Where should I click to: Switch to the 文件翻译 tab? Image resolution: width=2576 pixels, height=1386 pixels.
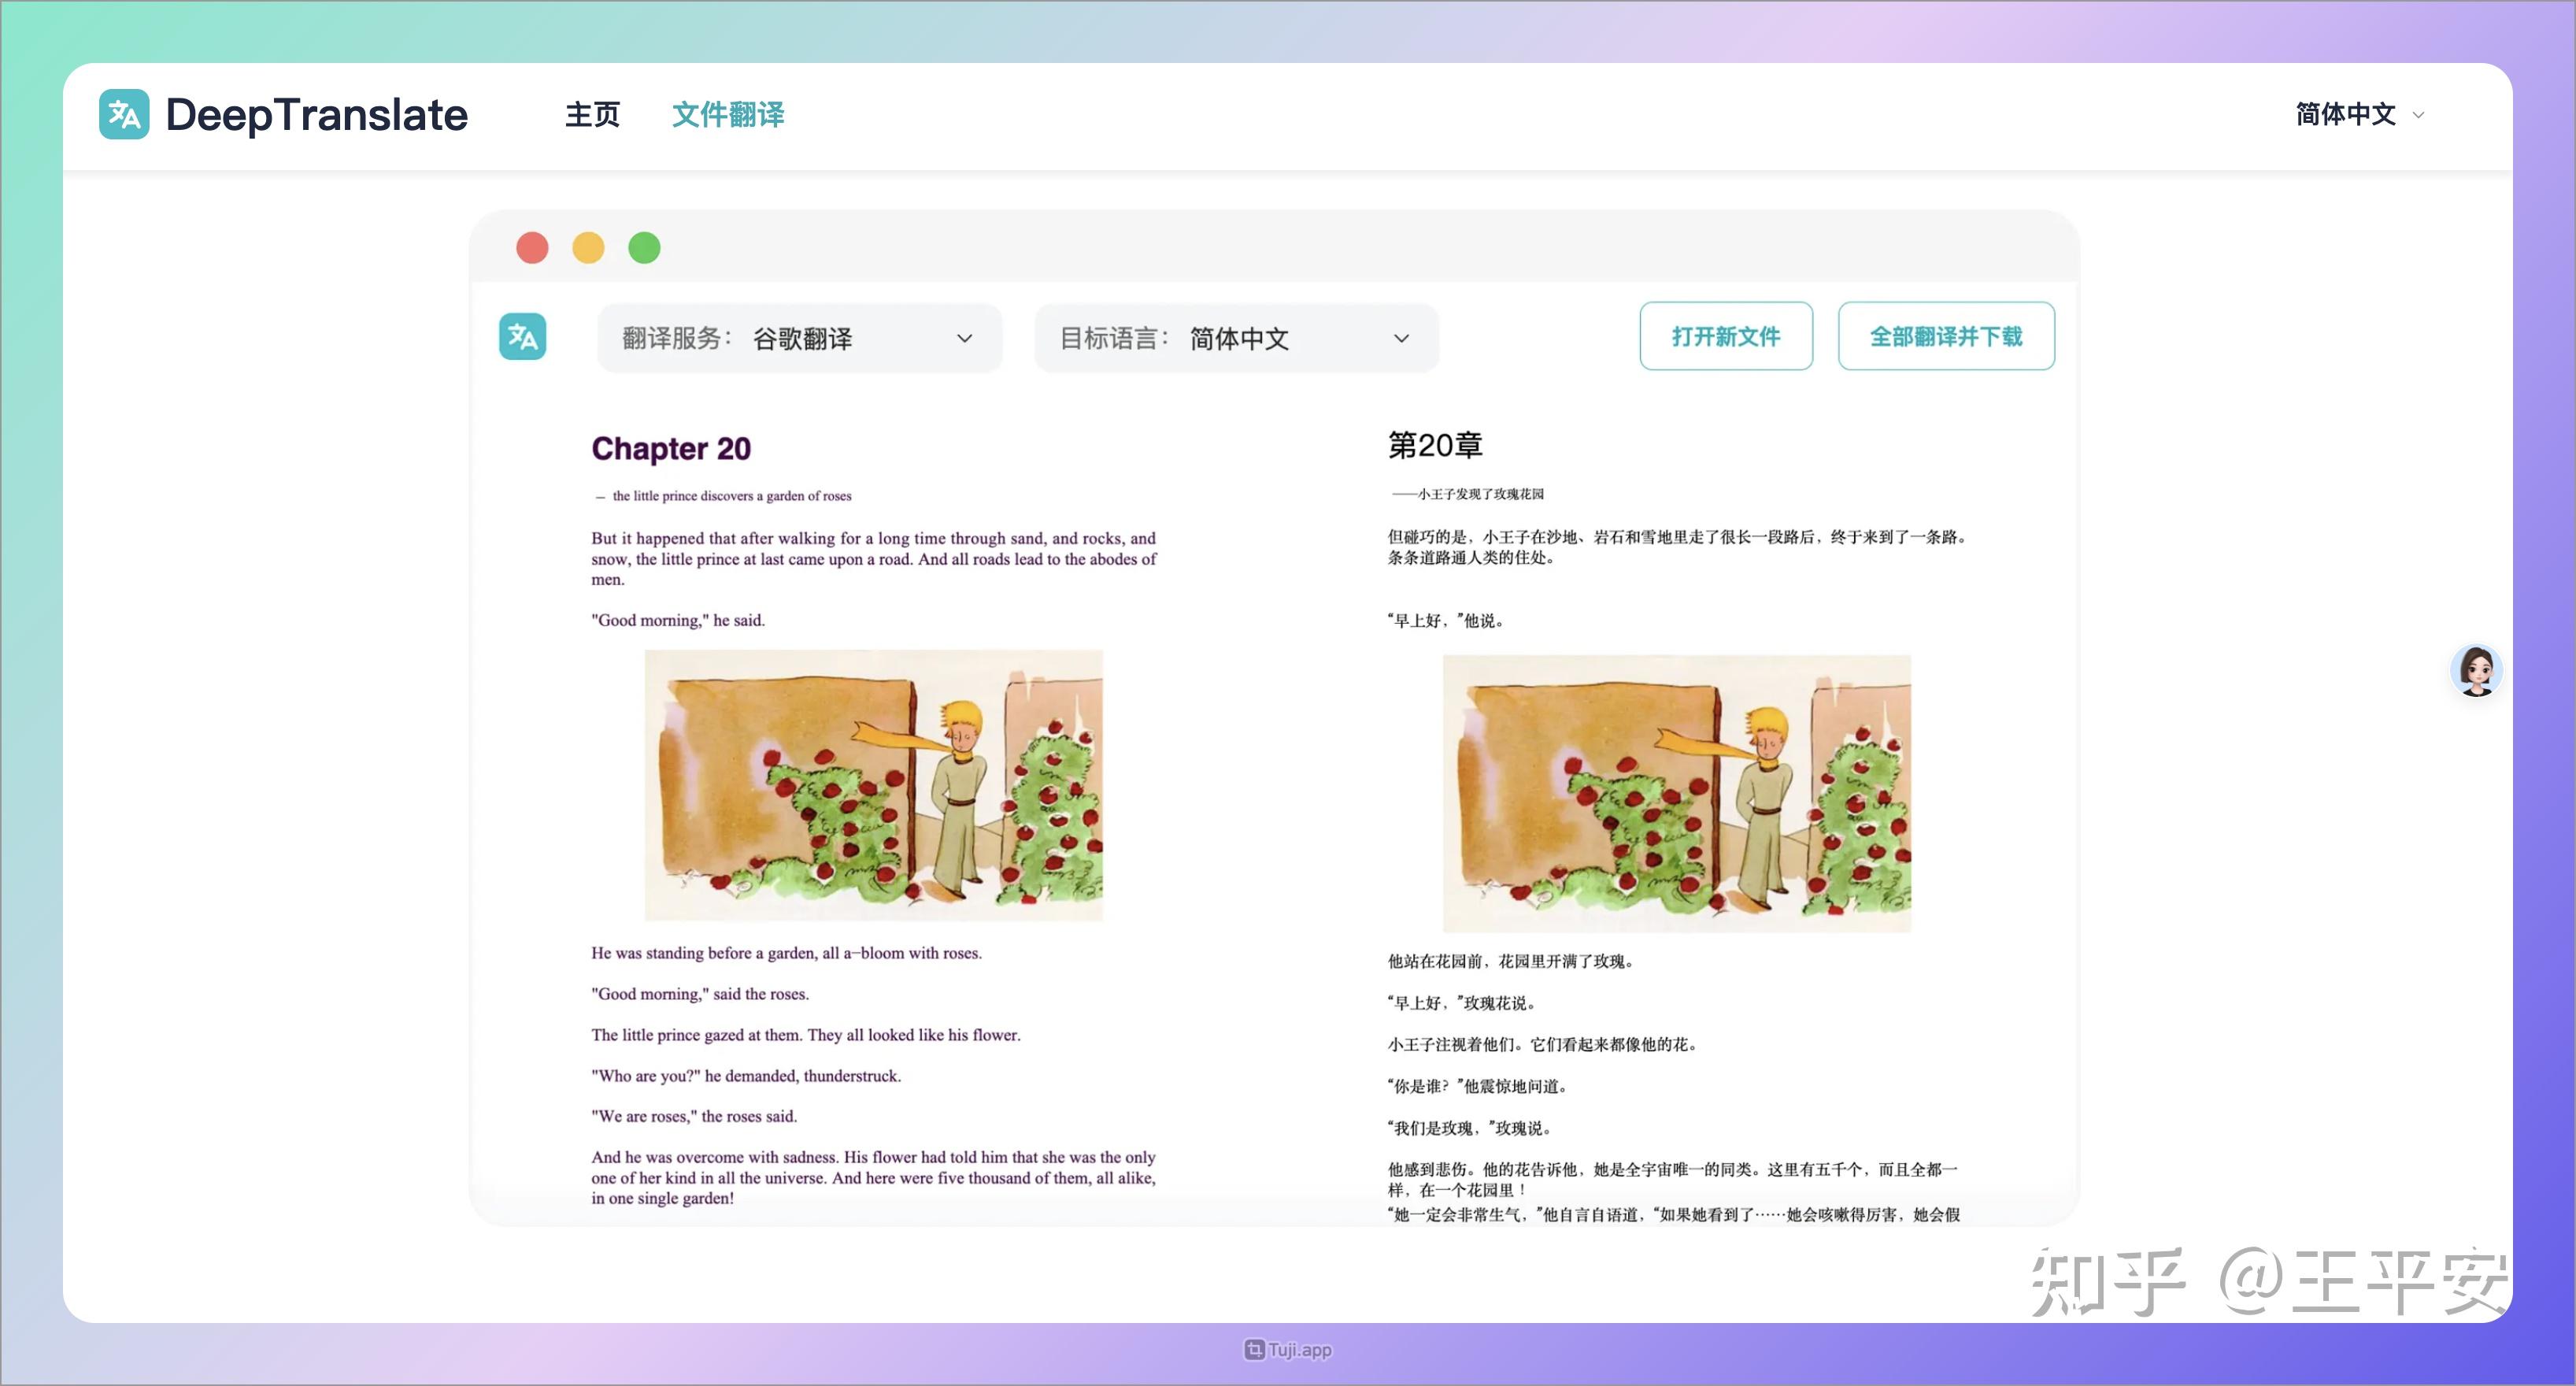pyautogui.click(x=728, y=114)
